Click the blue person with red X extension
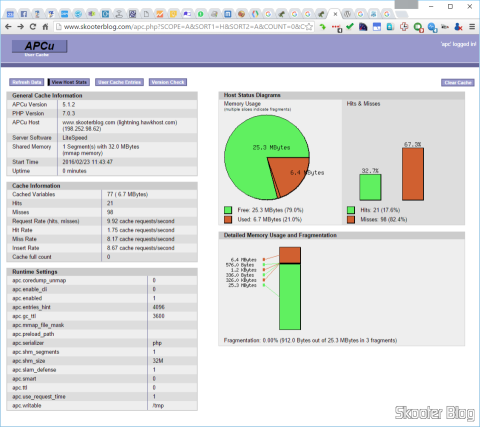The height and width of the screenshot is (427, 480). click(x=459, y=27)
